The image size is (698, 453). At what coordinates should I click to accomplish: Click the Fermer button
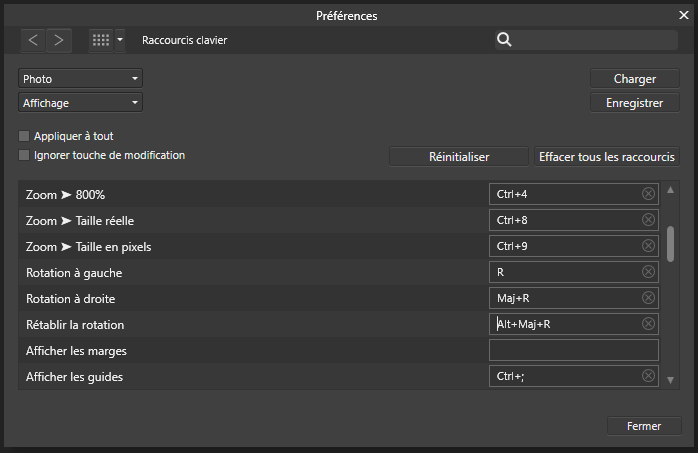(644, 426)
